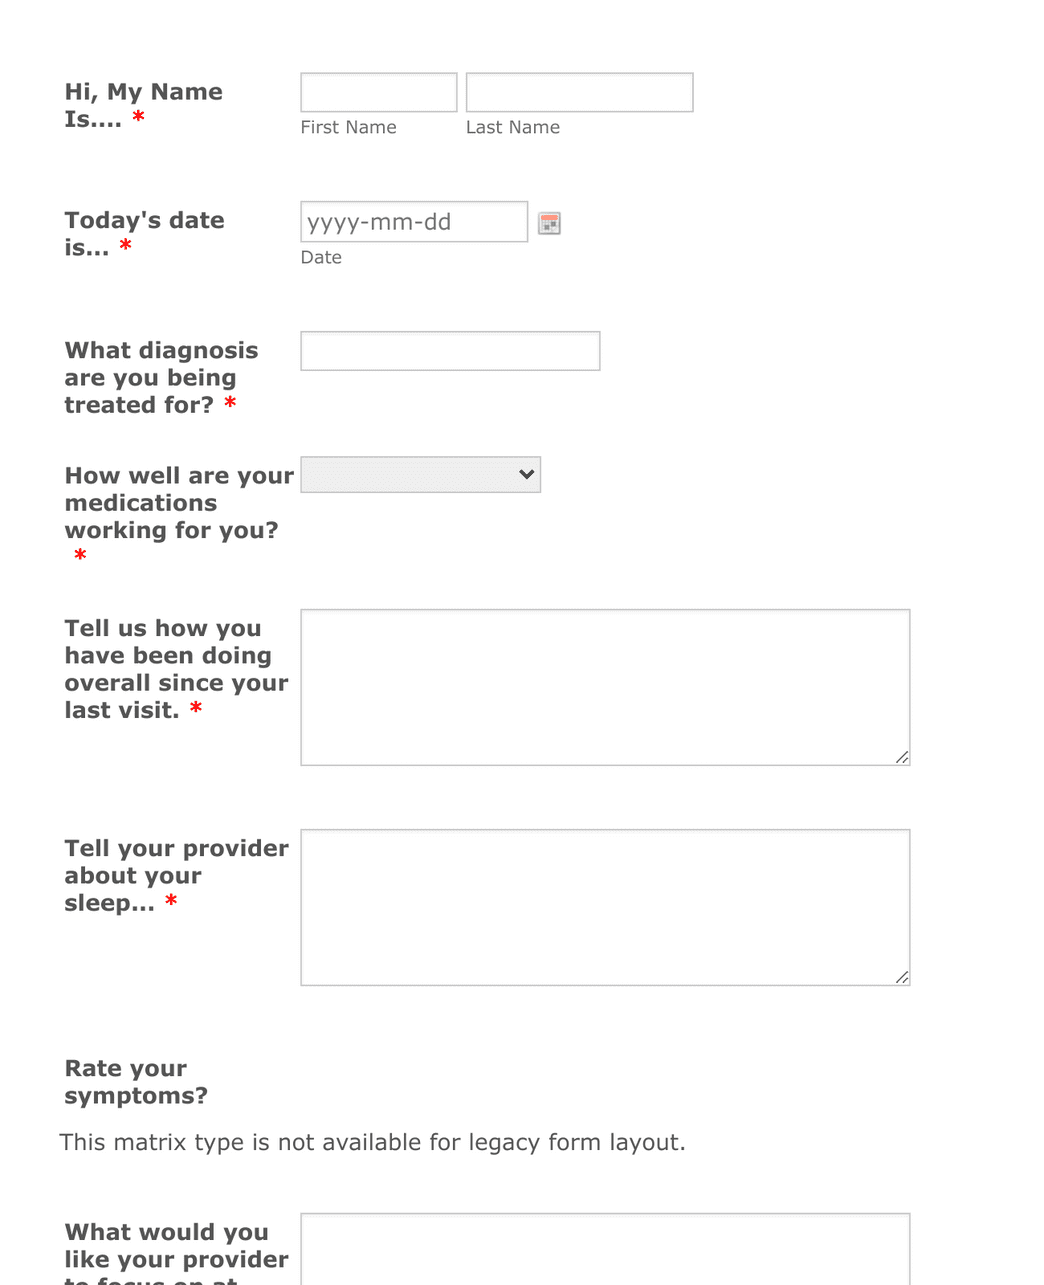
Task: Click the bottom 'focus on' textarea
Action: [604, 1250]
